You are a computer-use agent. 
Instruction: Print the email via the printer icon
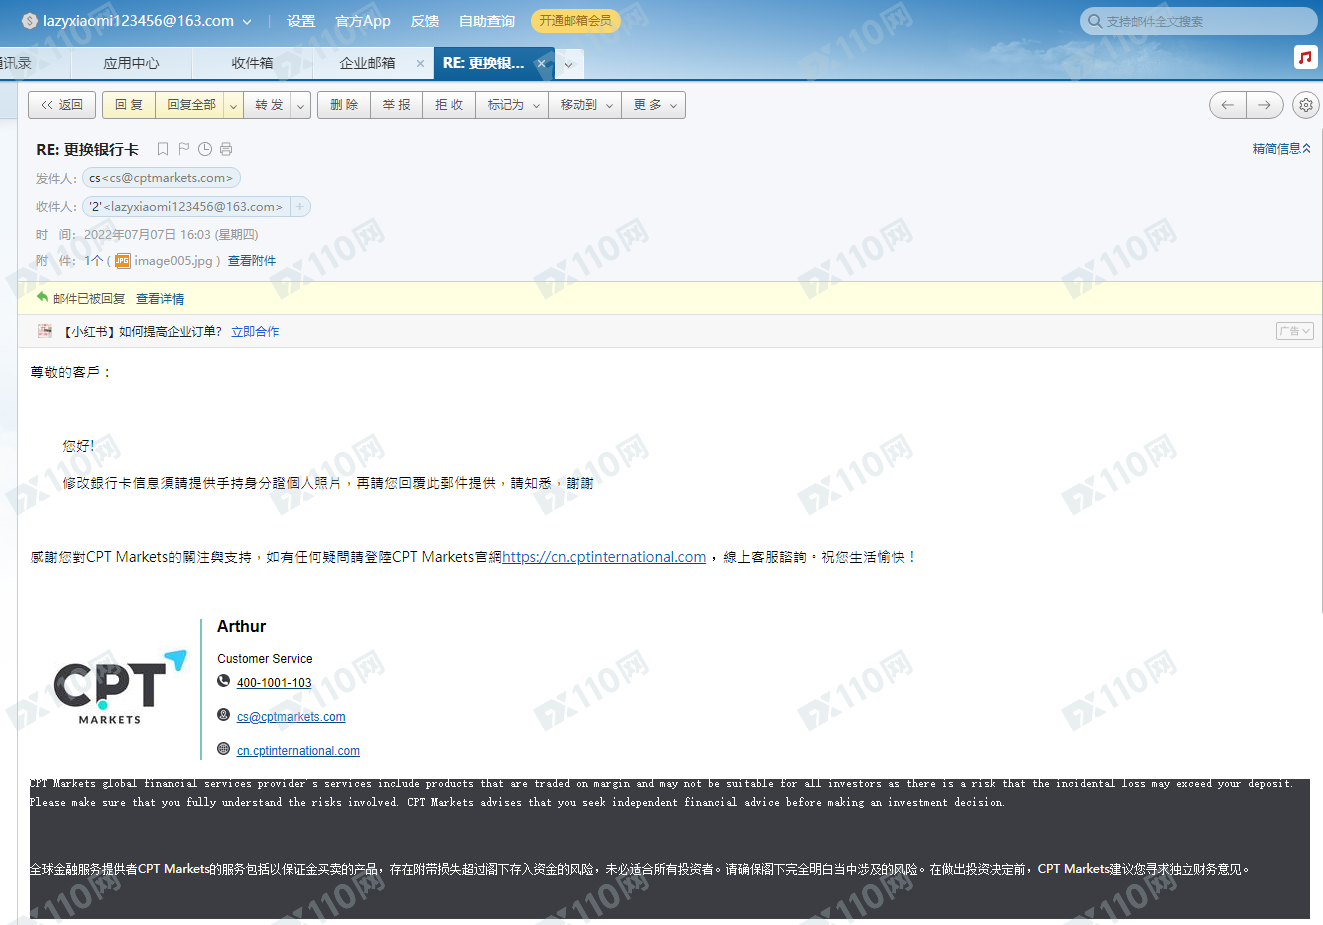(x=226, y=149)
